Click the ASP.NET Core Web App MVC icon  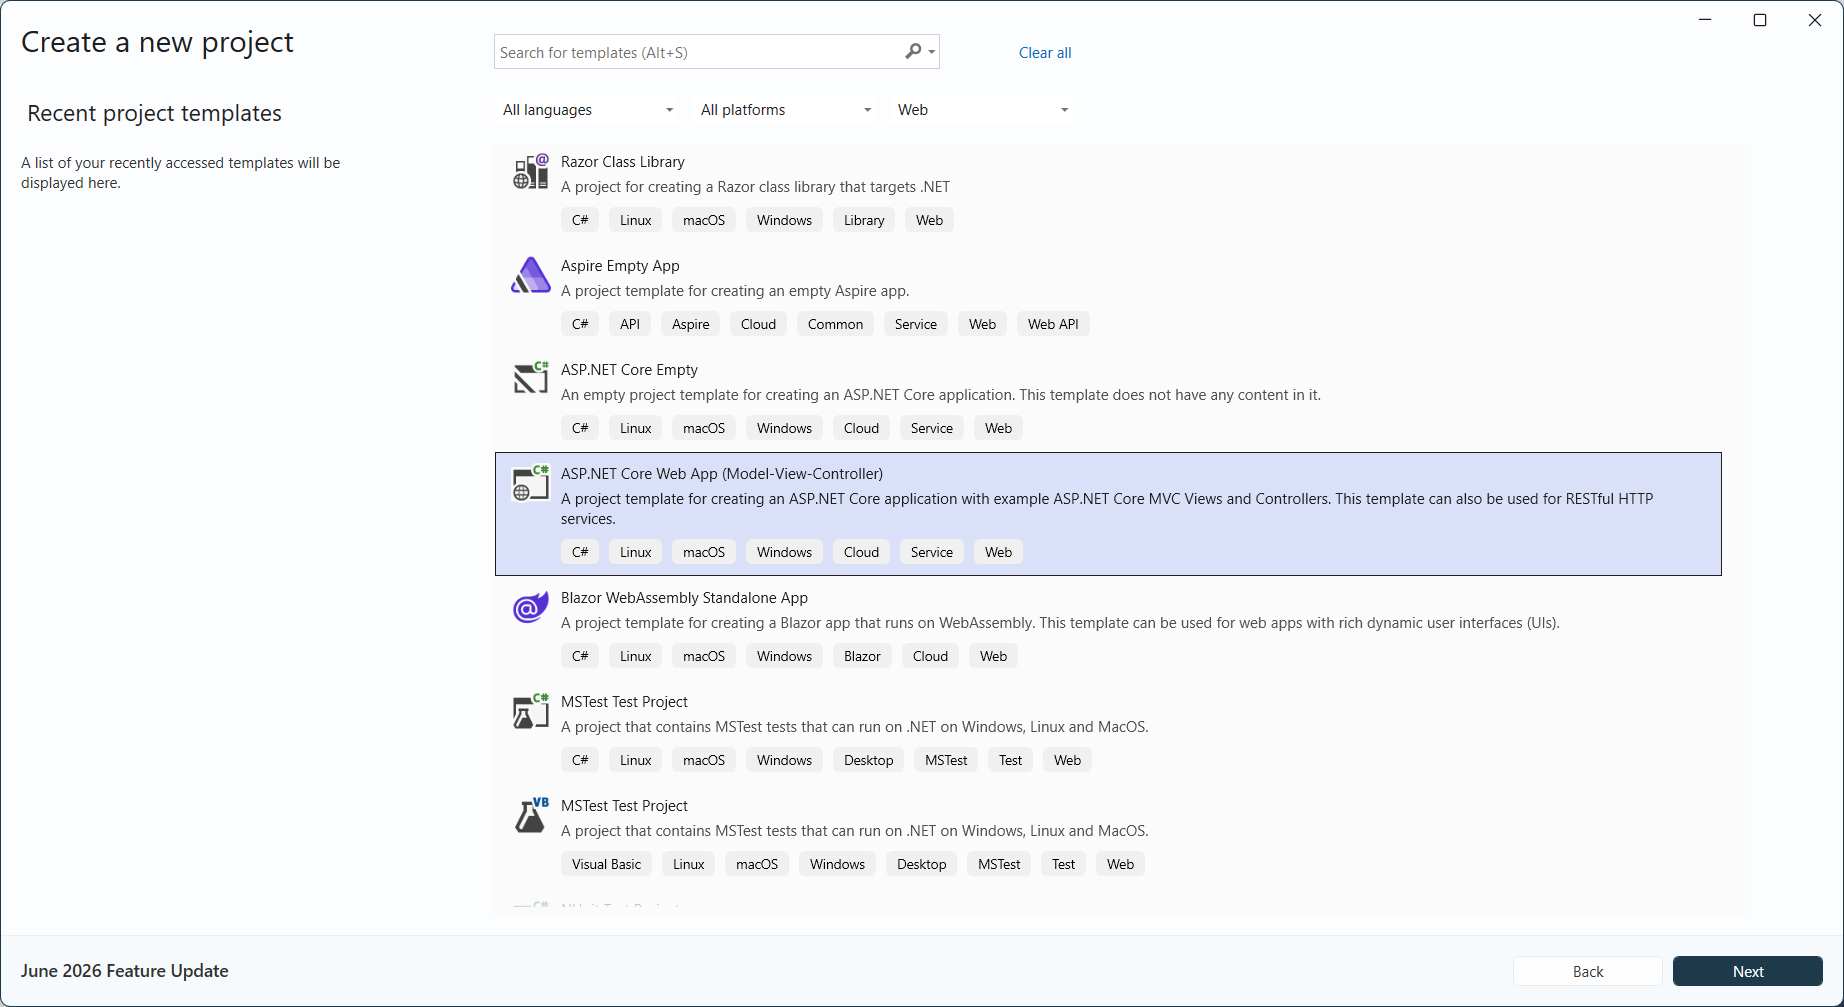click(531, 483)
